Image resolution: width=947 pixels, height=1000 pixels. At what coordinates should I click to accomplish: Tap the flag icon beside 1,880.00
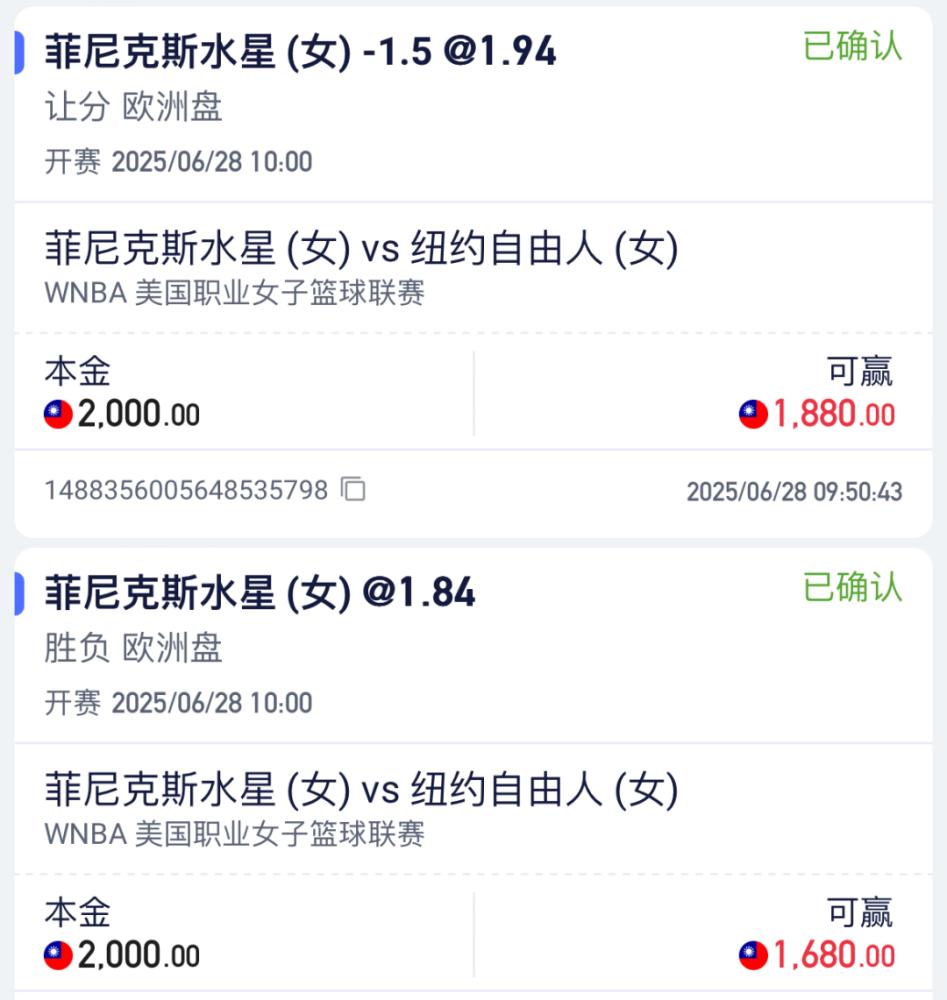click(x=753, y=415)
